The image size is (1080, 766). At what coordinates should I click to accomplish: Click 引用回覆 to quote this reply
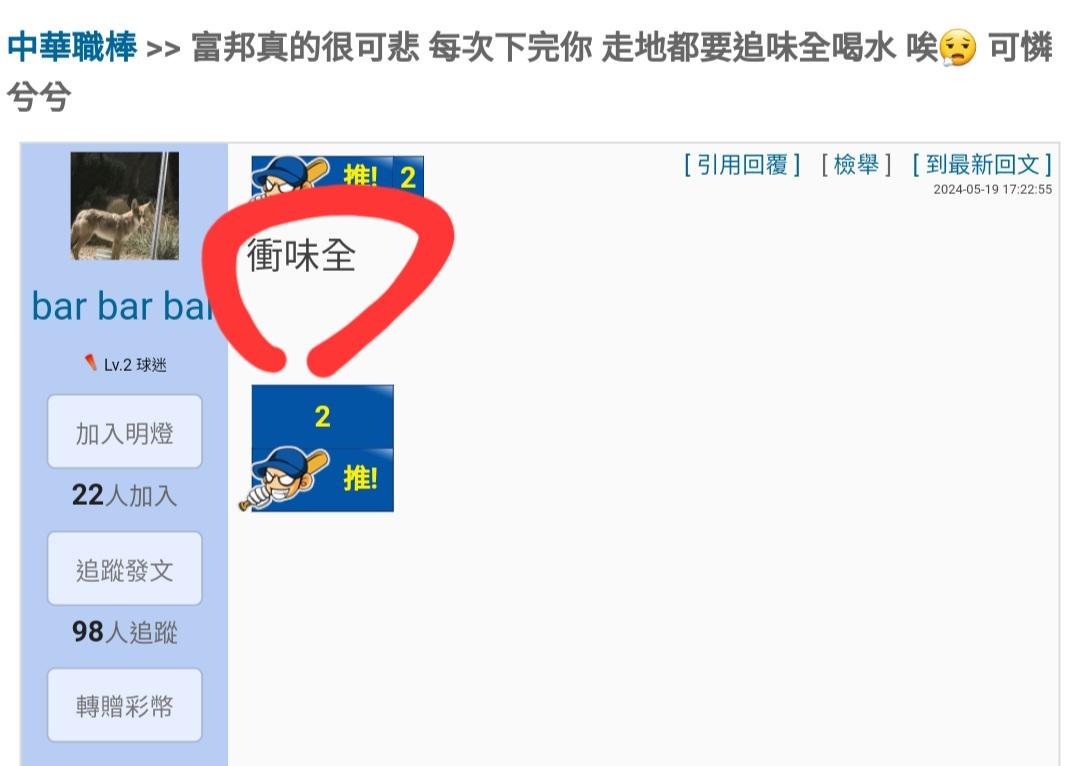742,165
